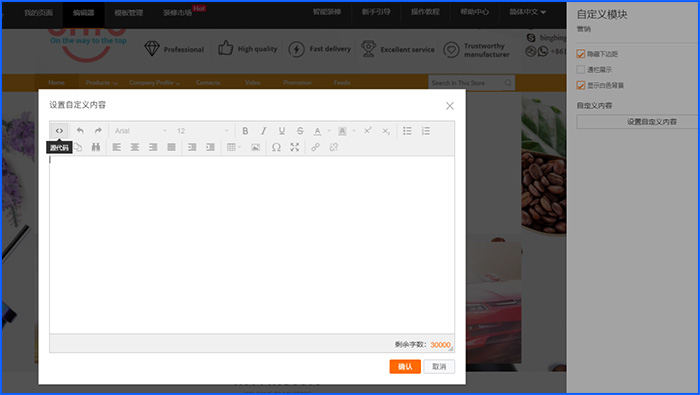The height and width of the screenshot is (395, 700).
Task: Open 帮助中心 in top bar
Action: tap(475, 12)
